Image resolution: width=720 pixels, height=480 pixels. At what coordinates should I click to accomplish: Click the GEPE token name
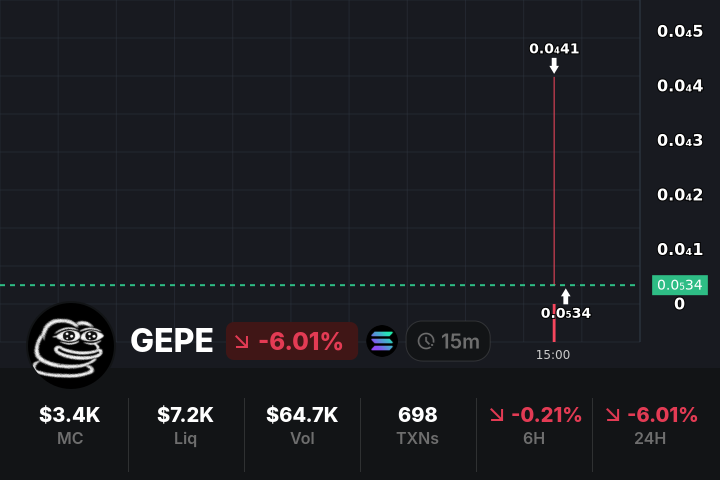(171, 341)
